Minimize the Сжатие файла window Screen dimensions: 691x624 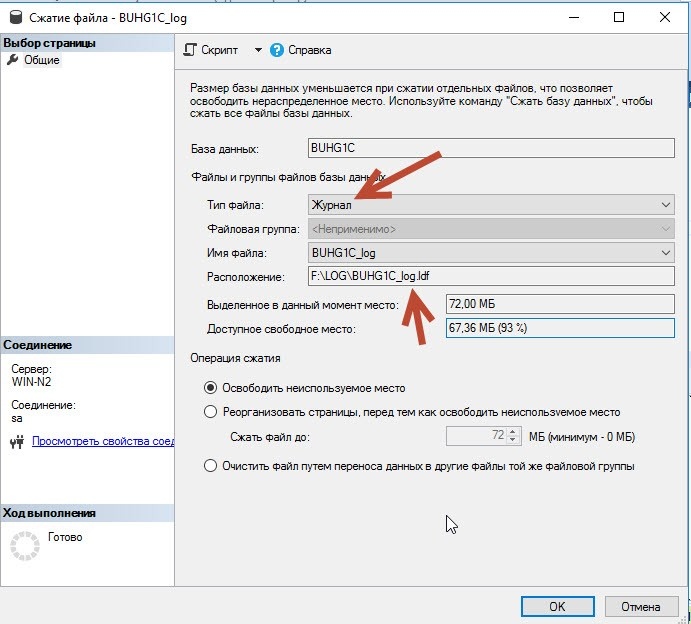coord(574,18)
